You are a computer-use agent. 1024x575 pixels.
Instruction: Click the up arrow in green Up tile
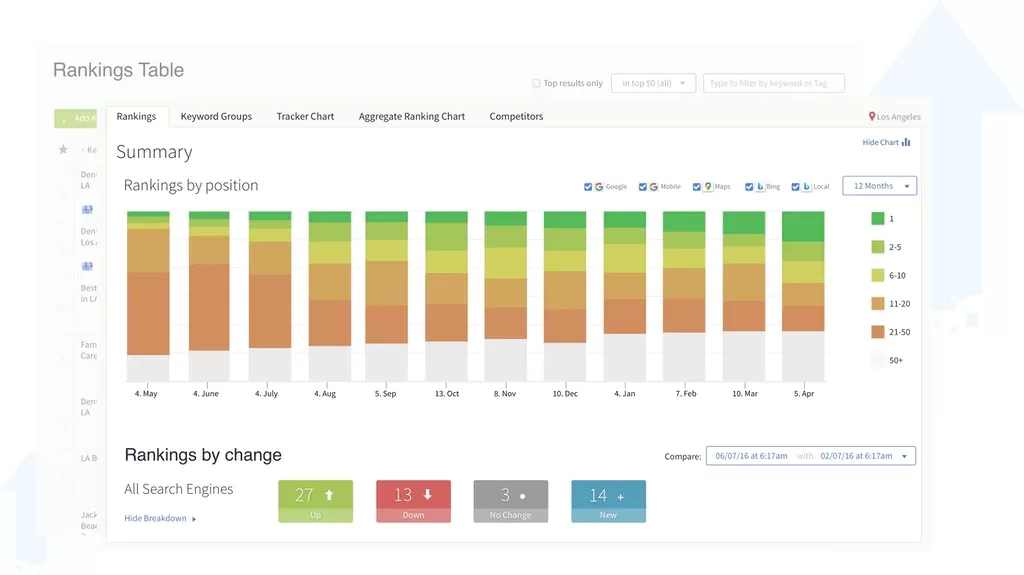331,495
